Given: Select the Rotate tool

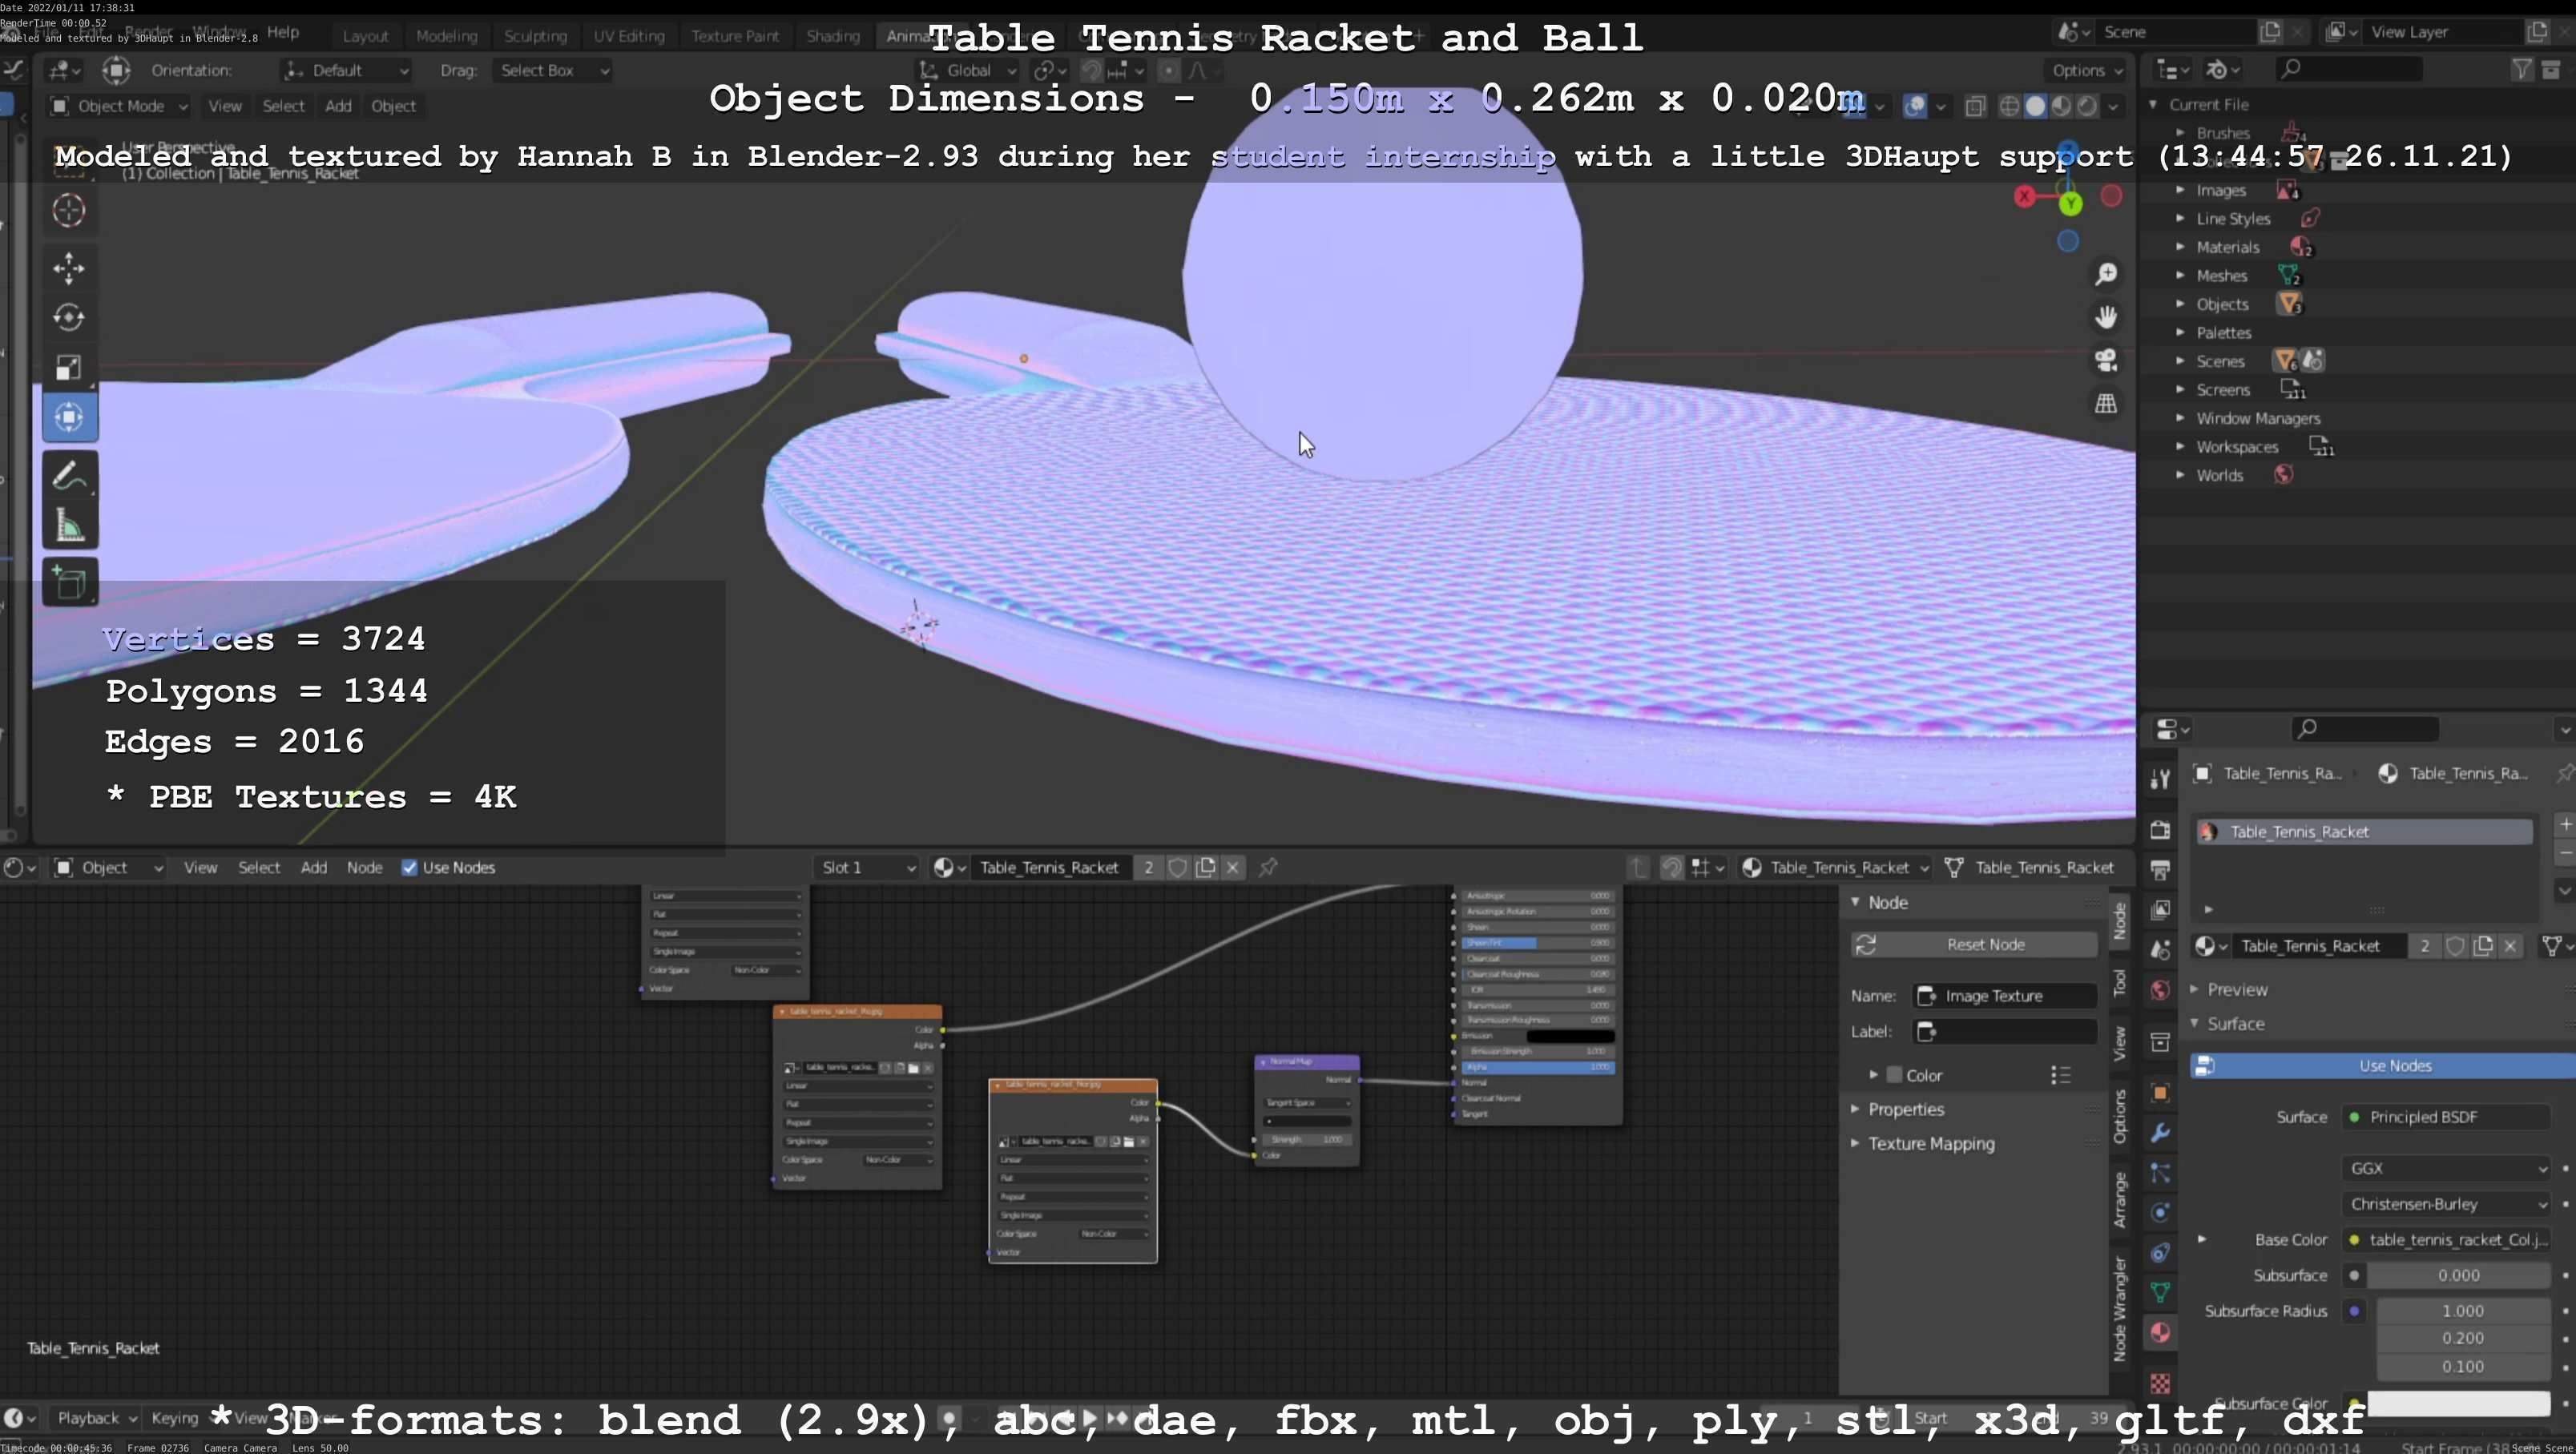Looking at the screenshot, I should coord(69,318).
